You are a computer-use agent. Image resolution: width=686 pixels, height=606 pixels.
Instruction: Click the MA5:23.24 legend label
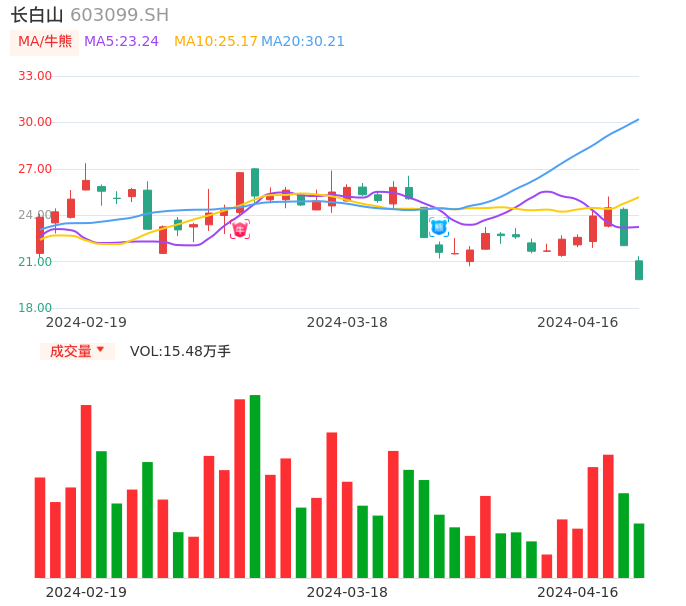[121, 42]
